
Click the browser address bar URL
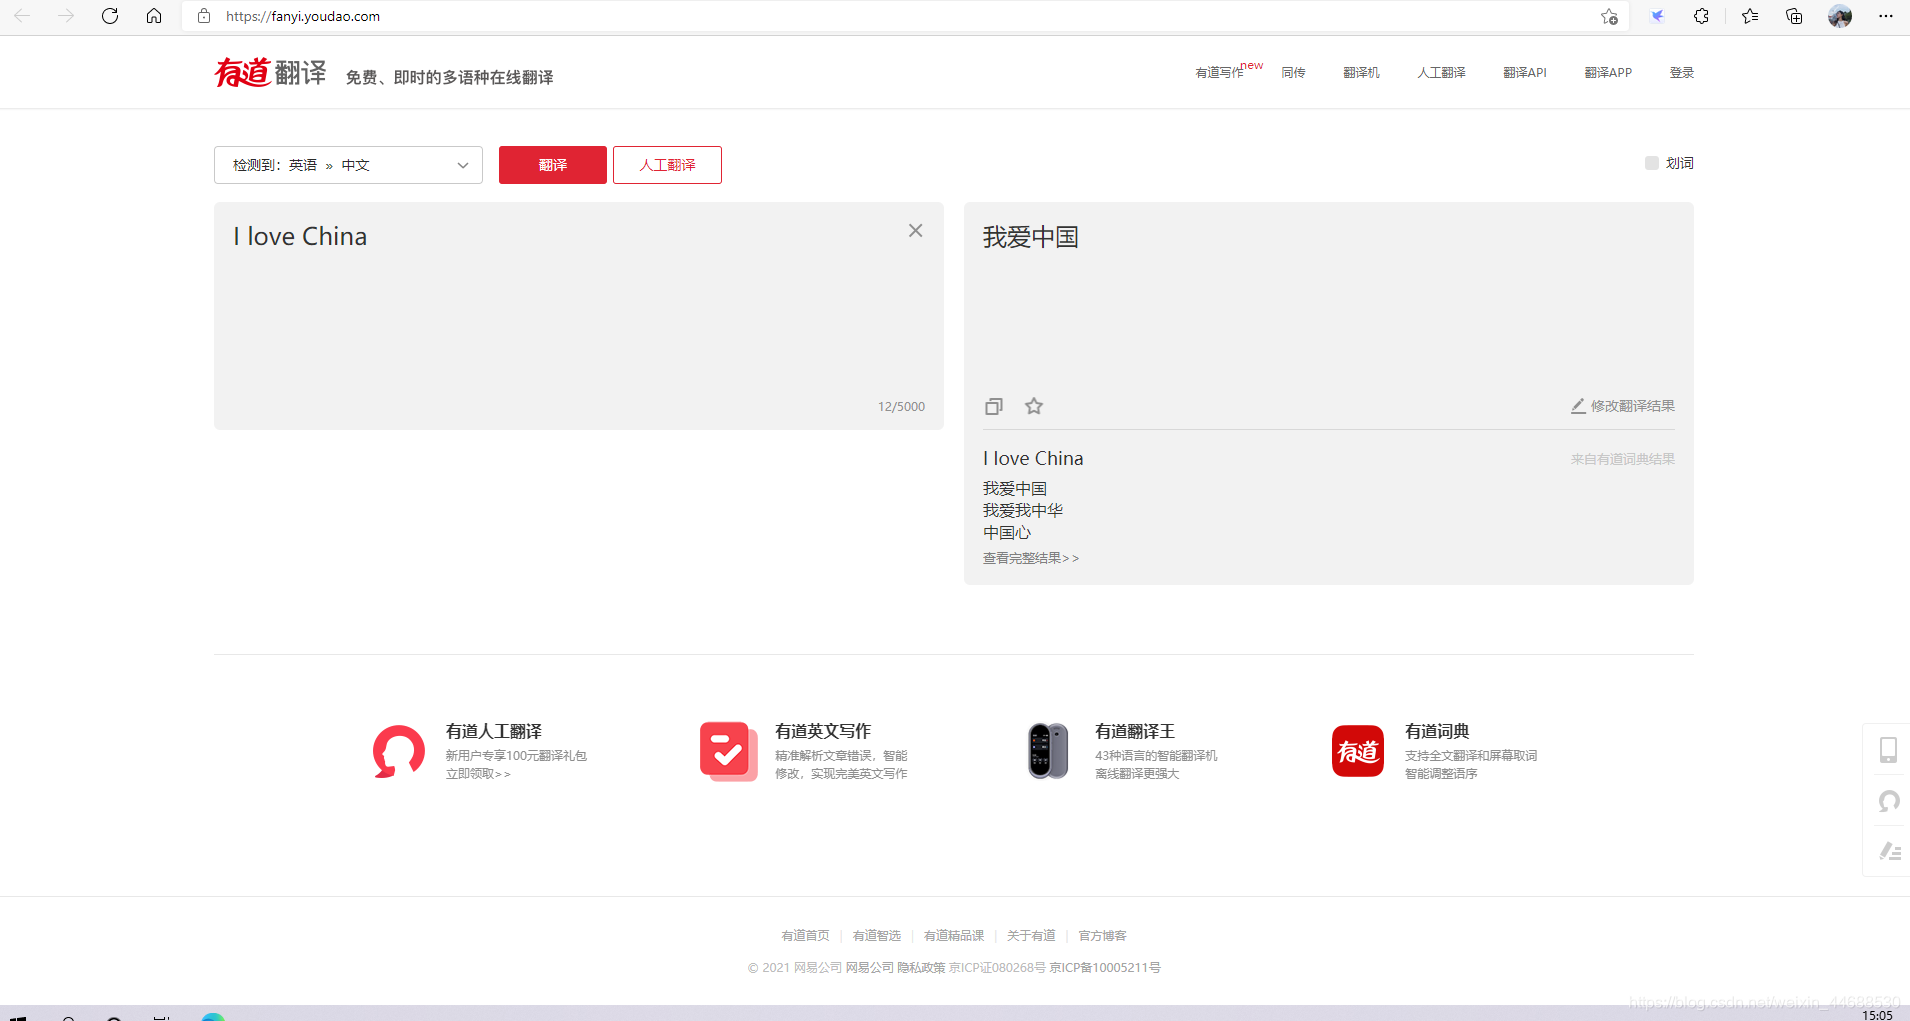tap(303, 16)
